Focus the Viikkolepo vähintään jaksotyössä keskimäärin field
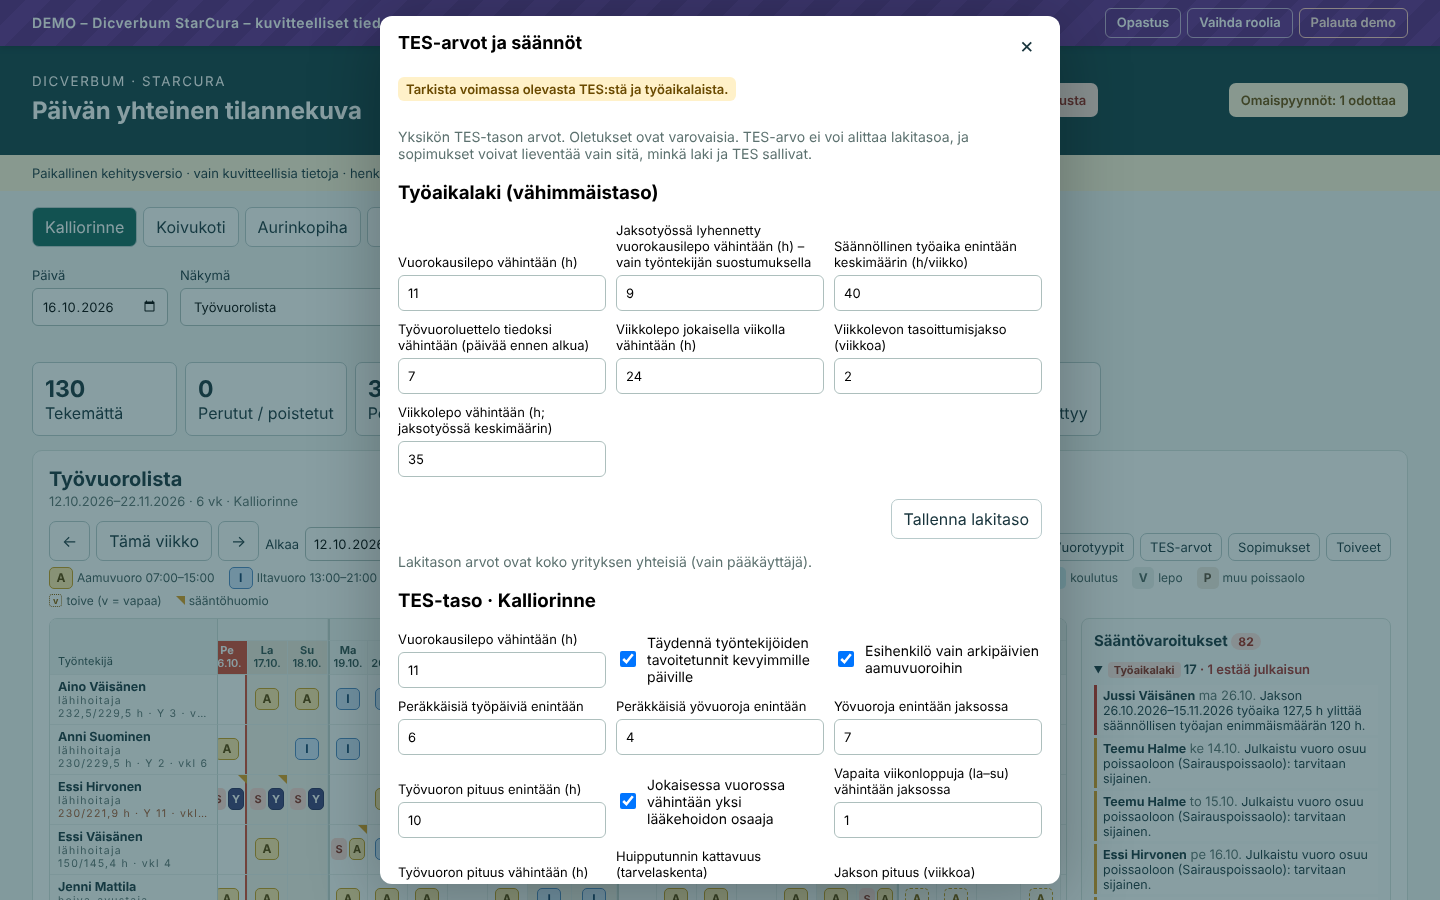Viewport: 1440px width, 900px height. (502, 459)
